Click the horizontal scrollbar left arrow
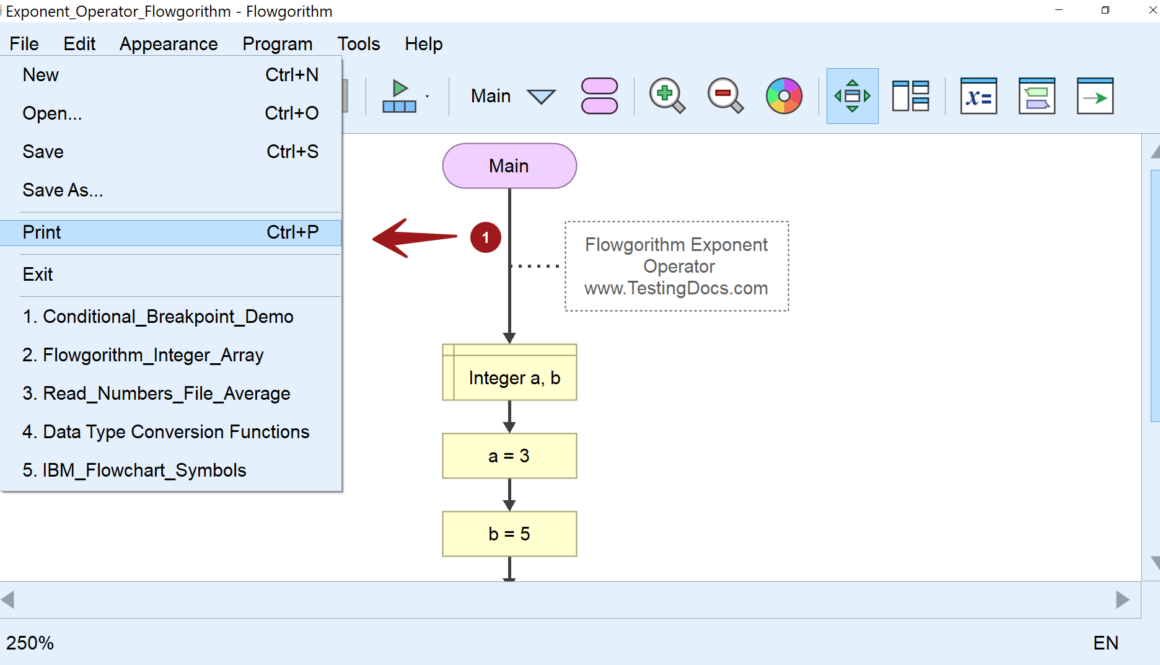 point(8,600)
